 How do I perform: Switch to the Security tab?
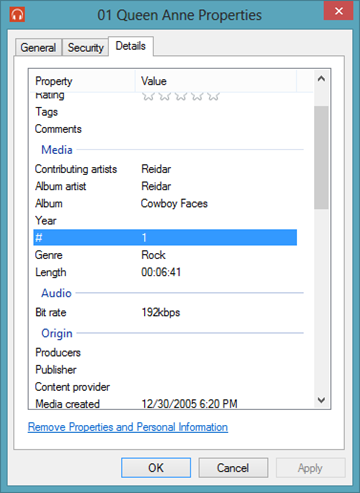point(86,47)
